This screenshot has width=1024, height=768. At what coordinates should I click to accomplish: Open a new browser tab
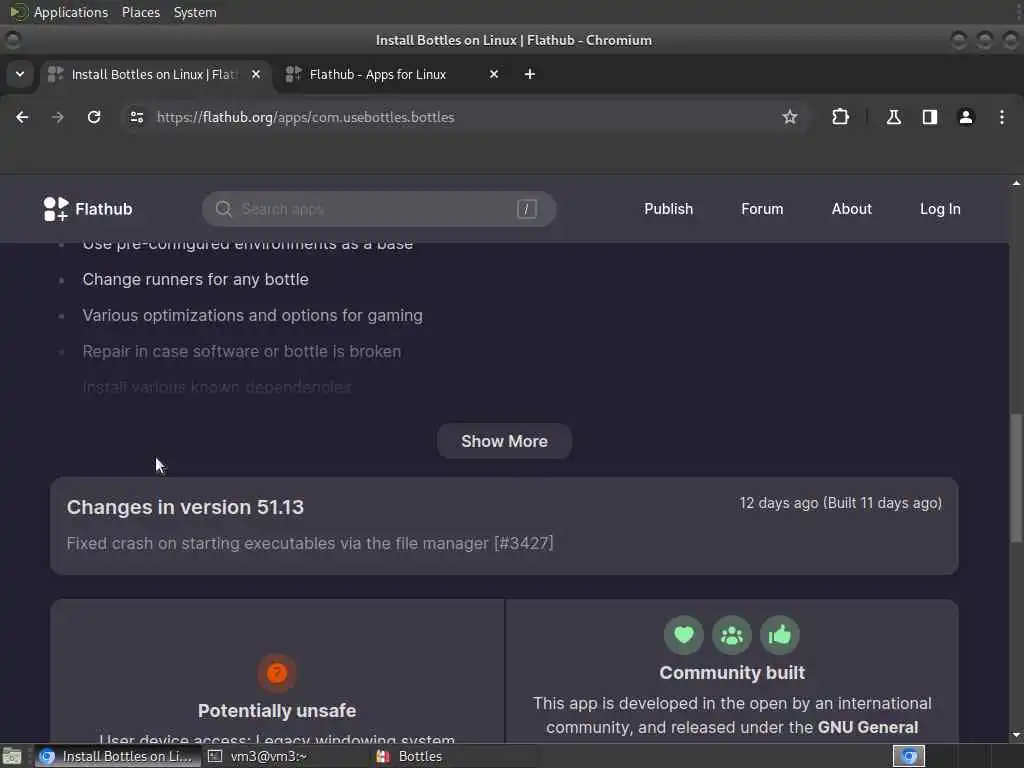pyautogui.click(x=530, y=74)
